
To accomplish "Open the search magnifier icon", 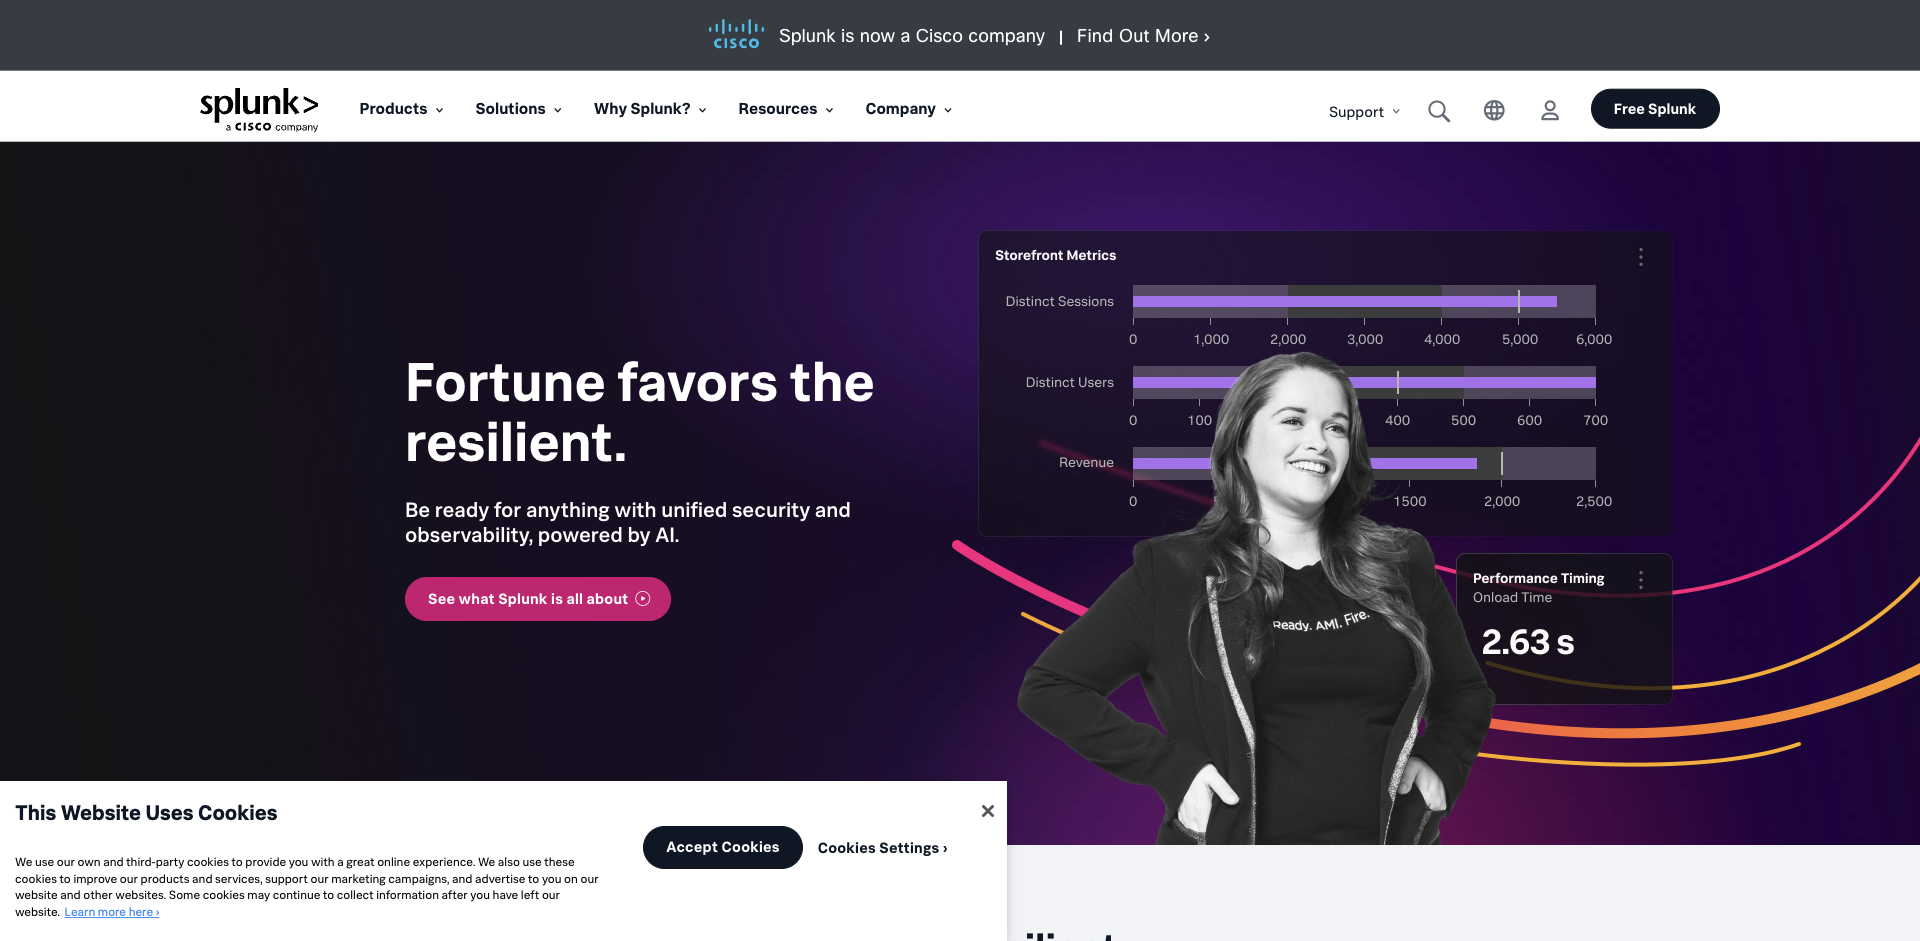I will tap(1439, 111).
